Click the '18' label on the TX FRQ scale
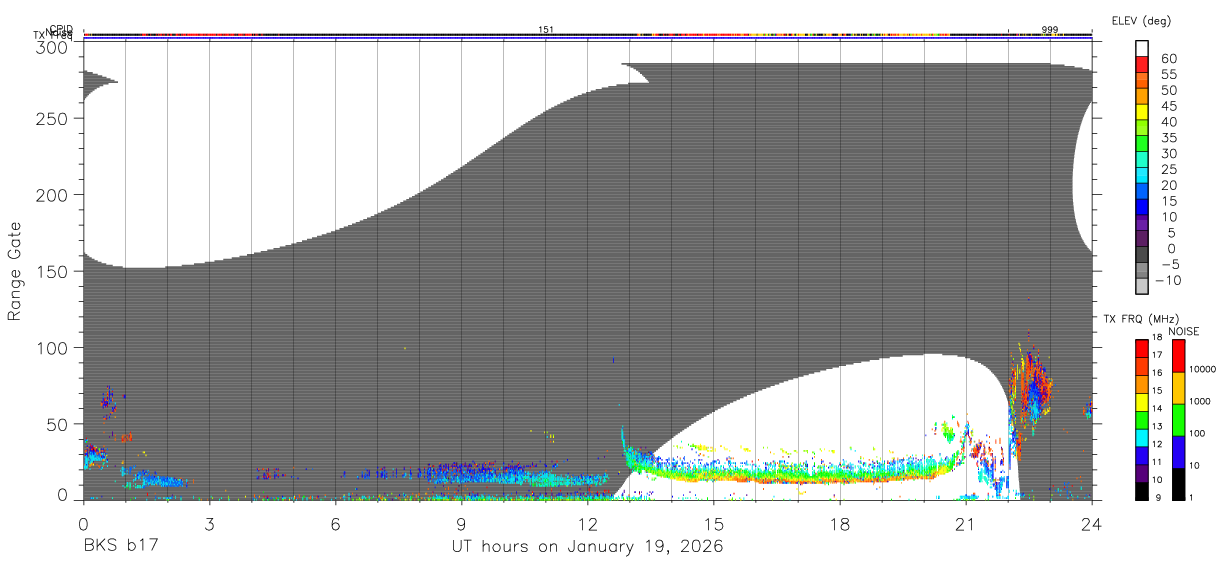 coord(1159,339)
